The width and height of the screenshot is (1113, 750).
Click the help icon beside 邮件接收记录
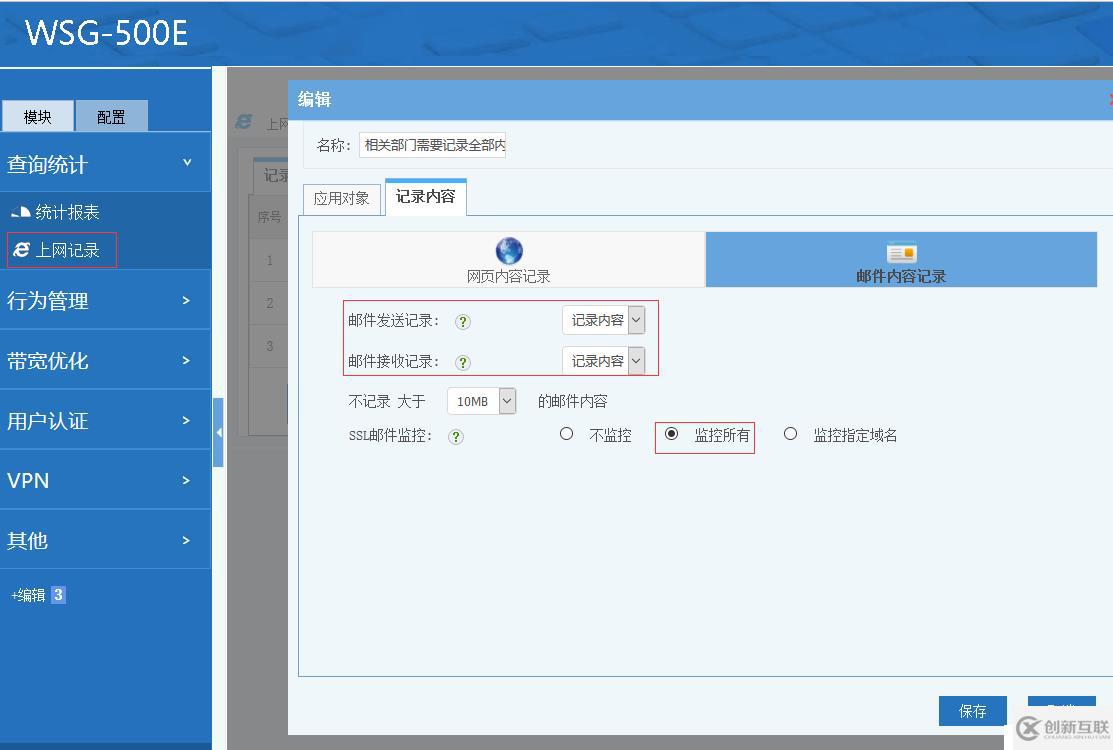coord(463,363)
